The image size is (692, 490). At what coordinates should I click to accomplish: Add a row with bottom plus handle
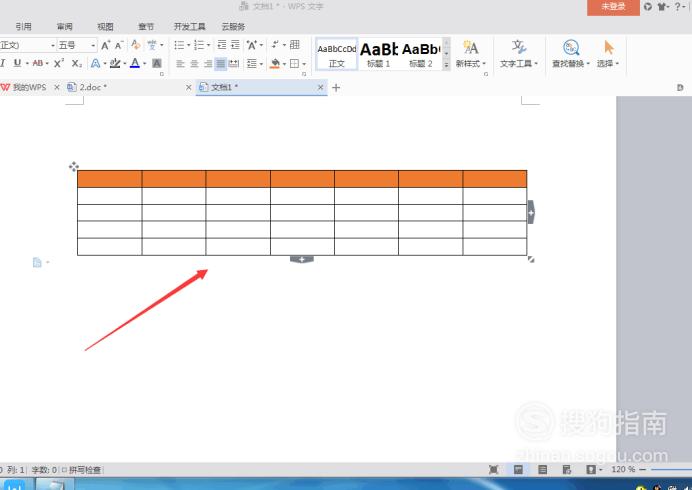pos(302,260)
